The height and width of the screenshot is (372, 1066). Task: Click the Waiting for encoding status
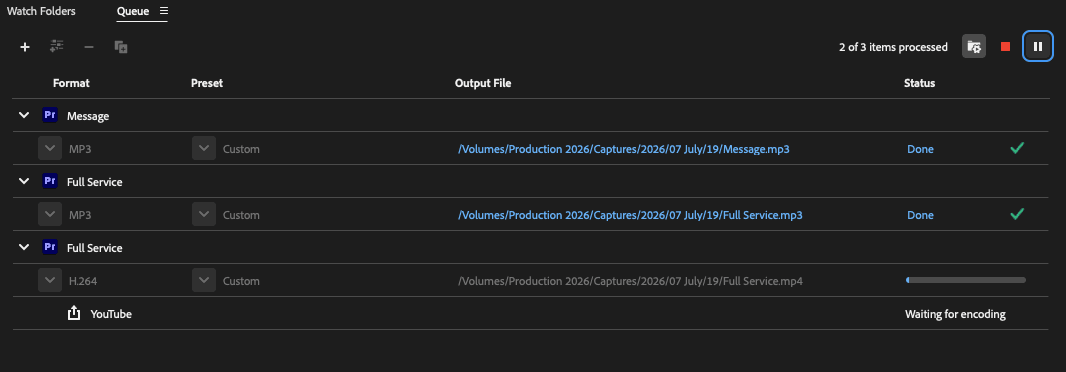955,314
